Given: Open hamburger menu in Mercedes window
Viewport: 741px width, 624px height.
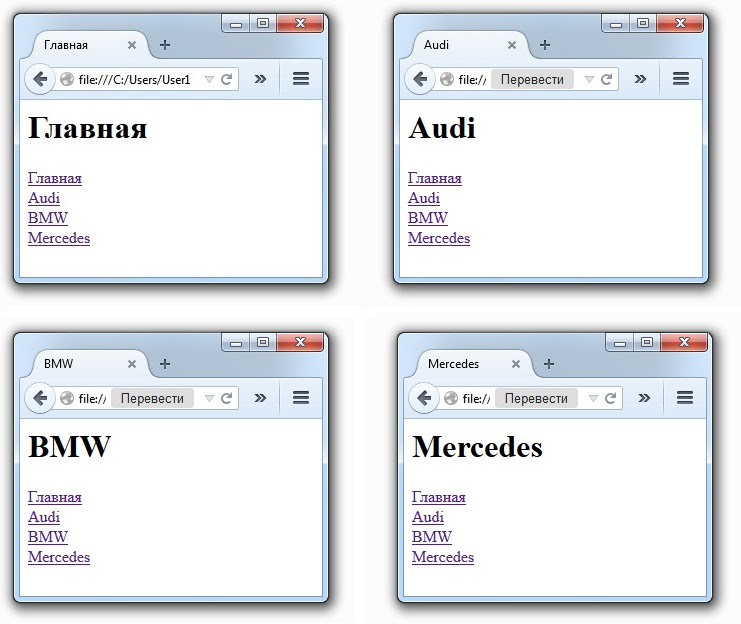Looking at the screenshot, I should click(x=685, y=398).
